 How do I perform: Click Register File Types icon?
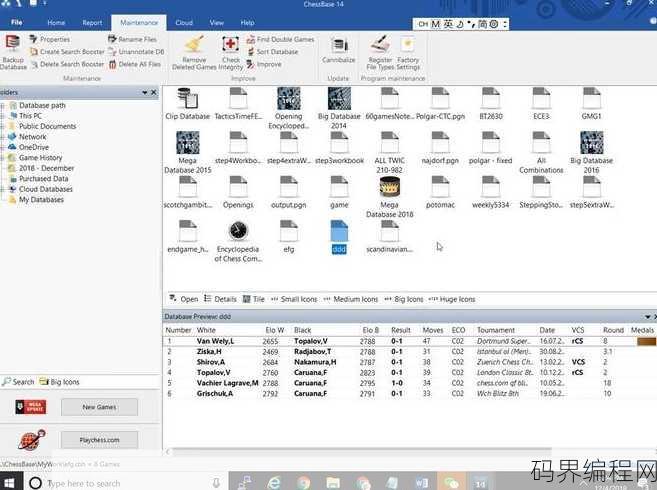(x=380, y=52)
